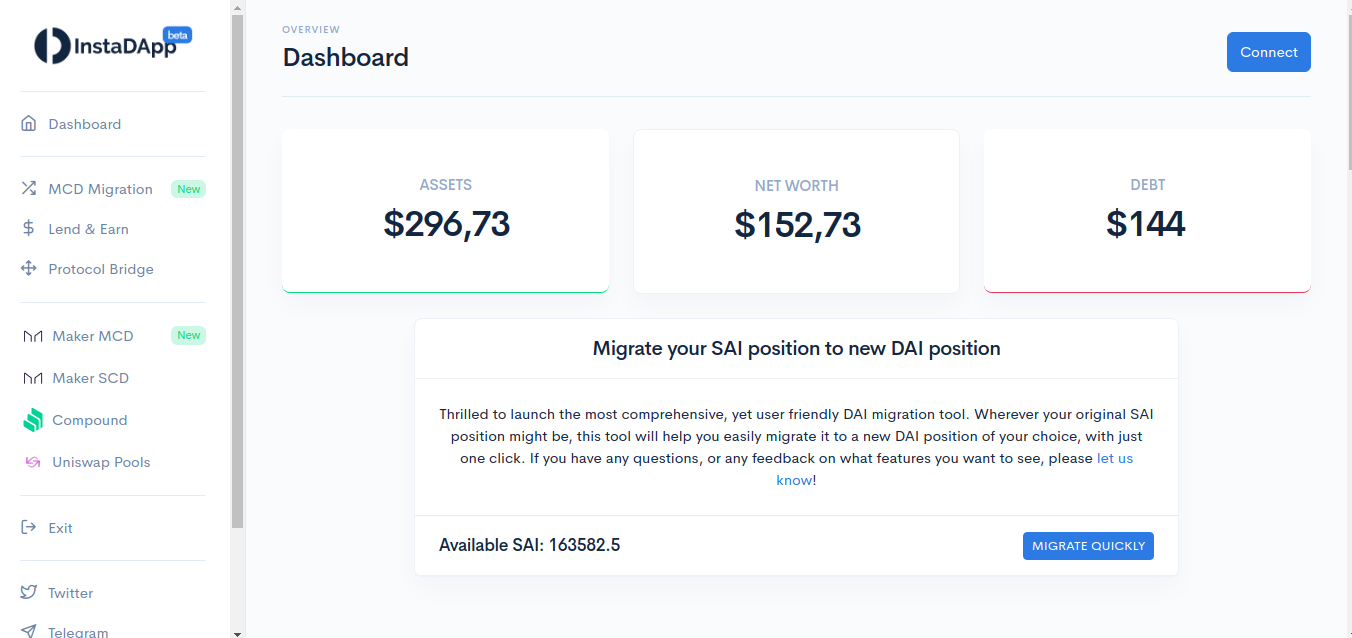Click the Protocol Bridge arrows icon
Image resolution: width=1352 pixels, height=638 pixels.
click(29, 269)
